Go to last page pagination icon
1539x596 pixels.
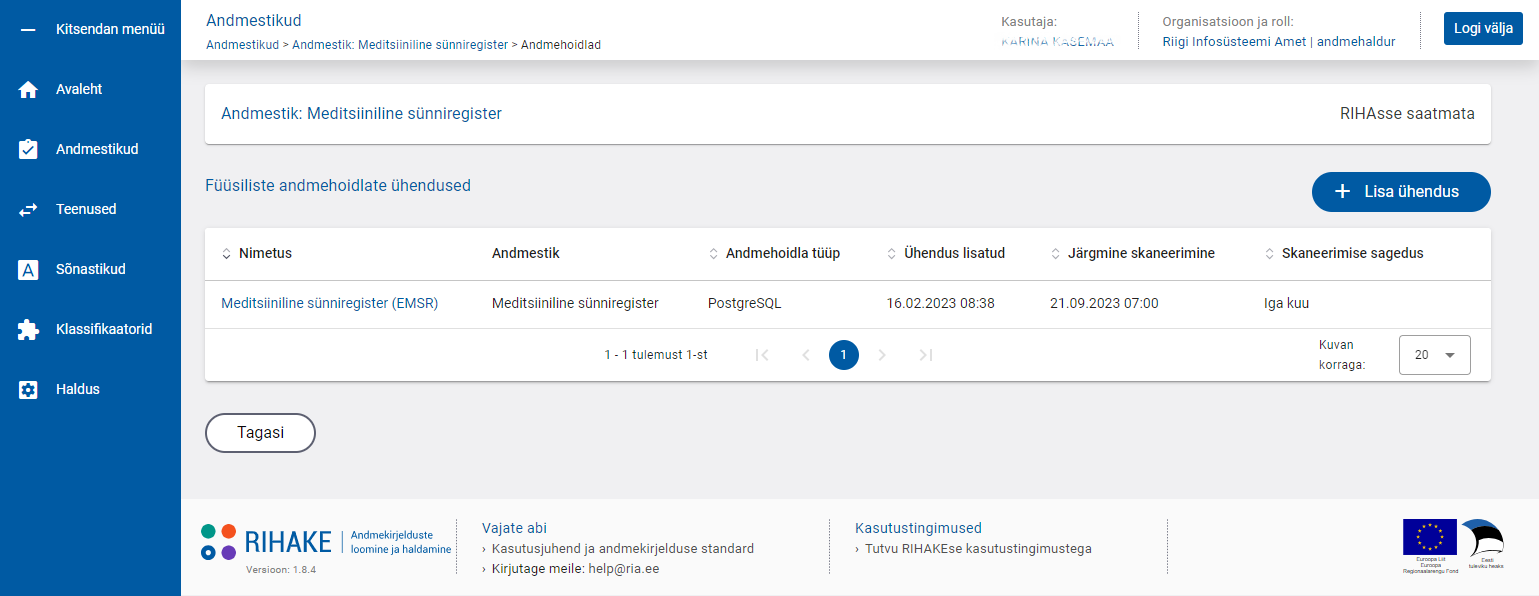point(926,355)
